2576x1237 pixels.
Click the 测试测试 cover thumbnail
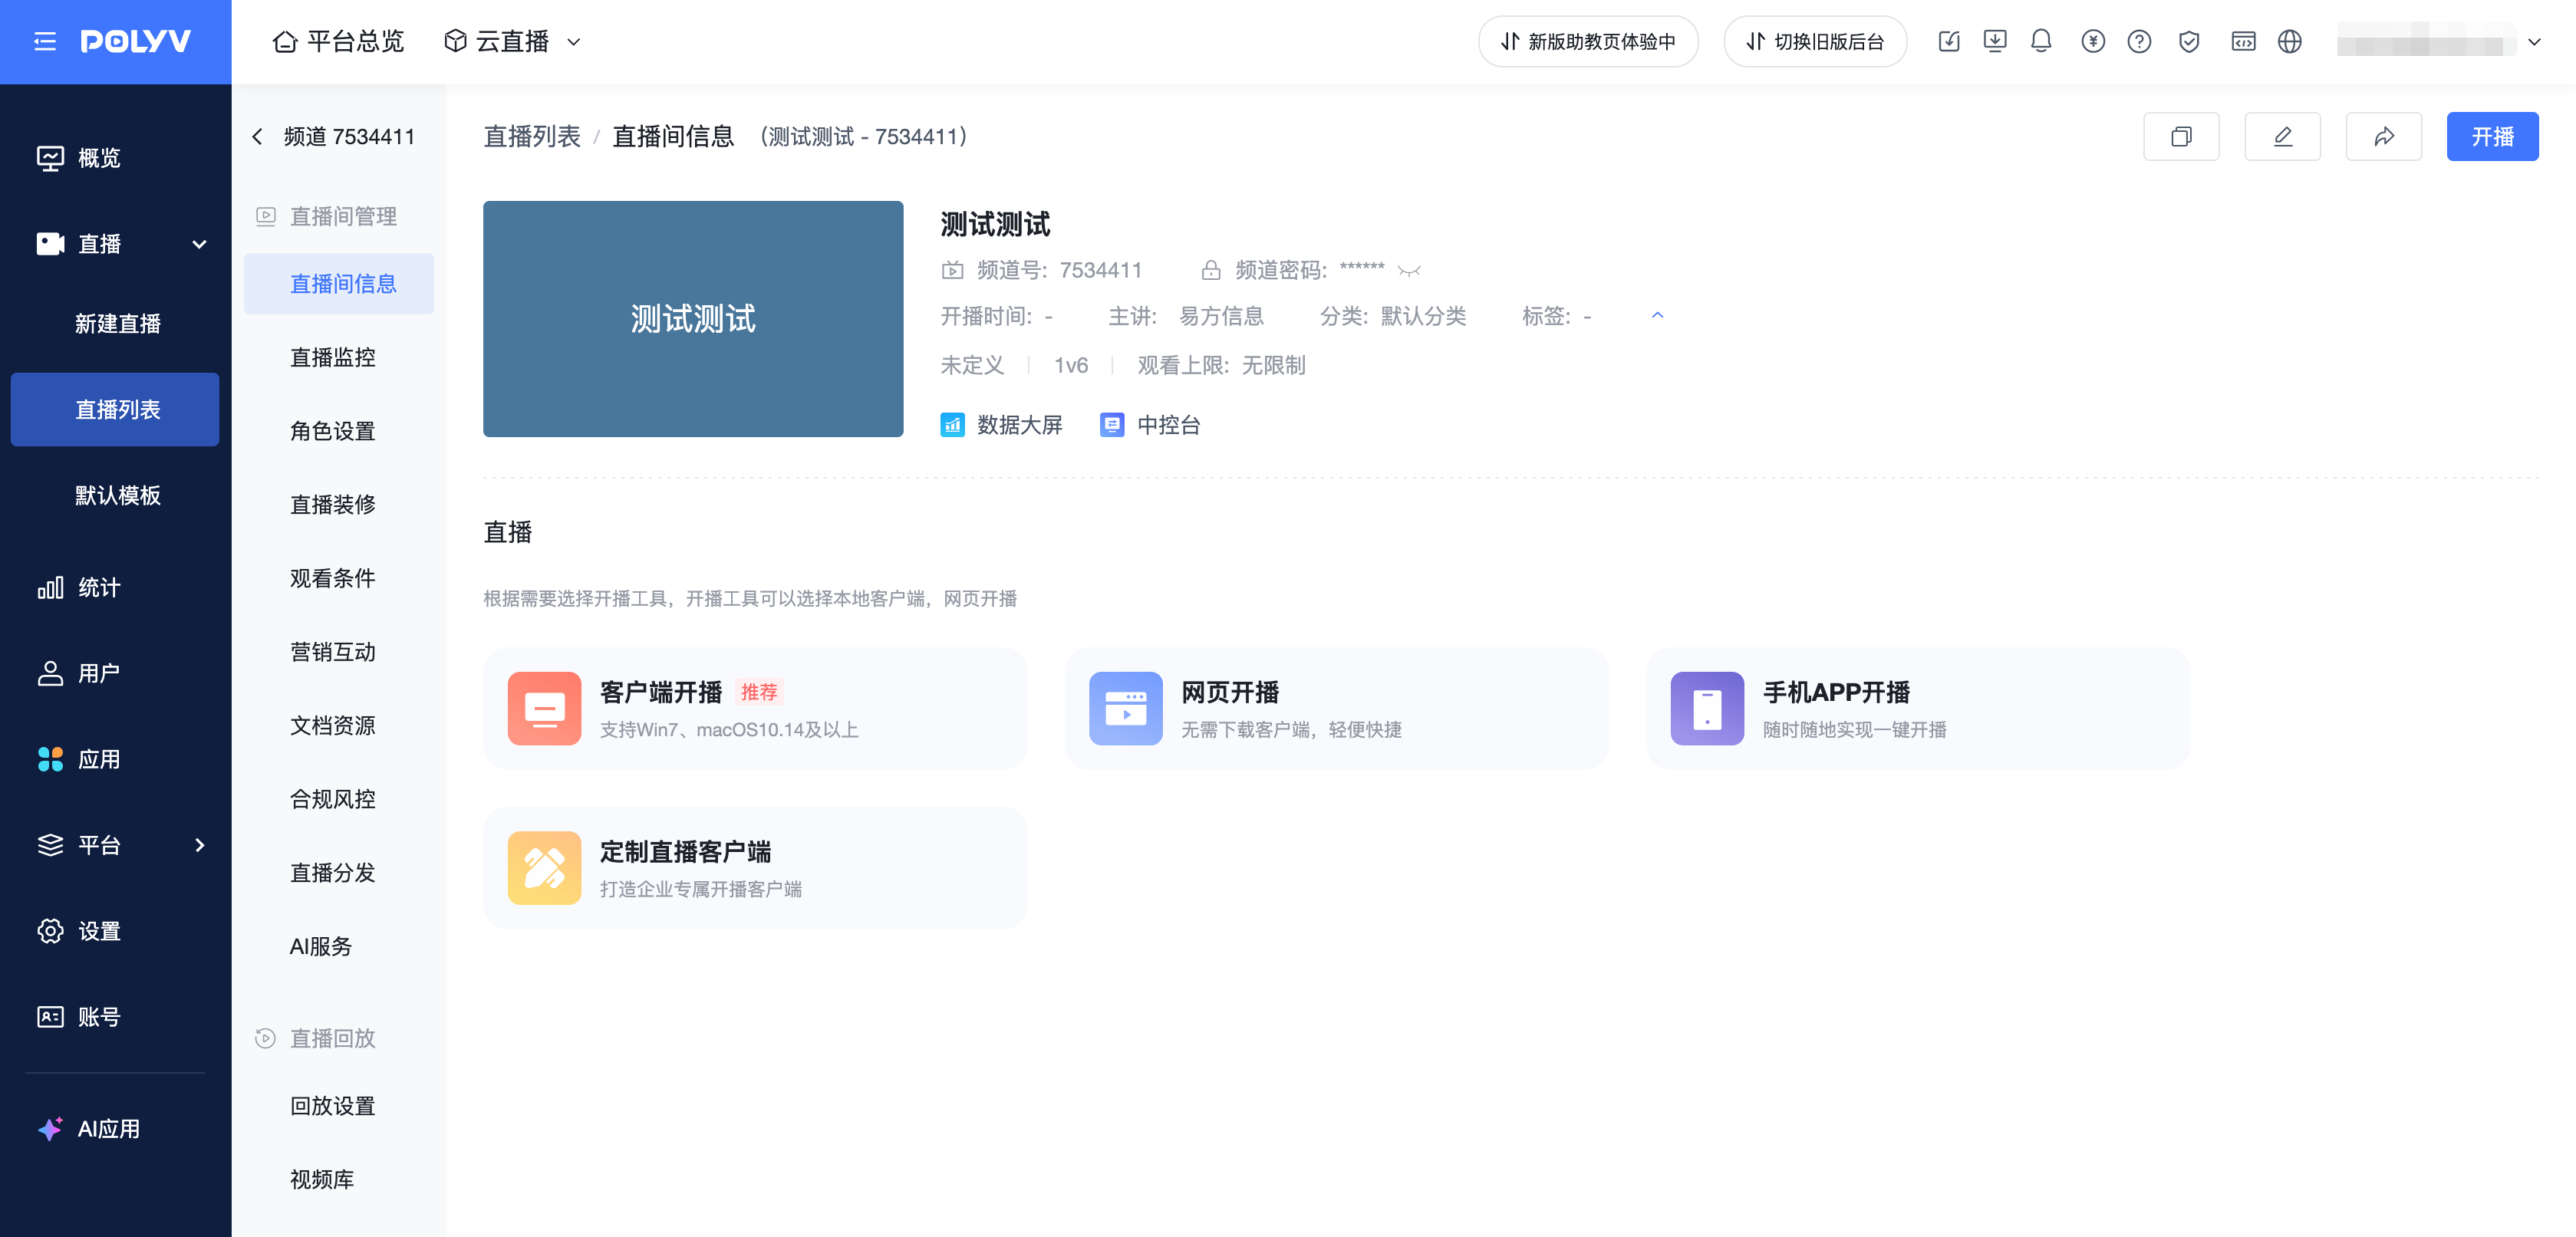[693, 319]
